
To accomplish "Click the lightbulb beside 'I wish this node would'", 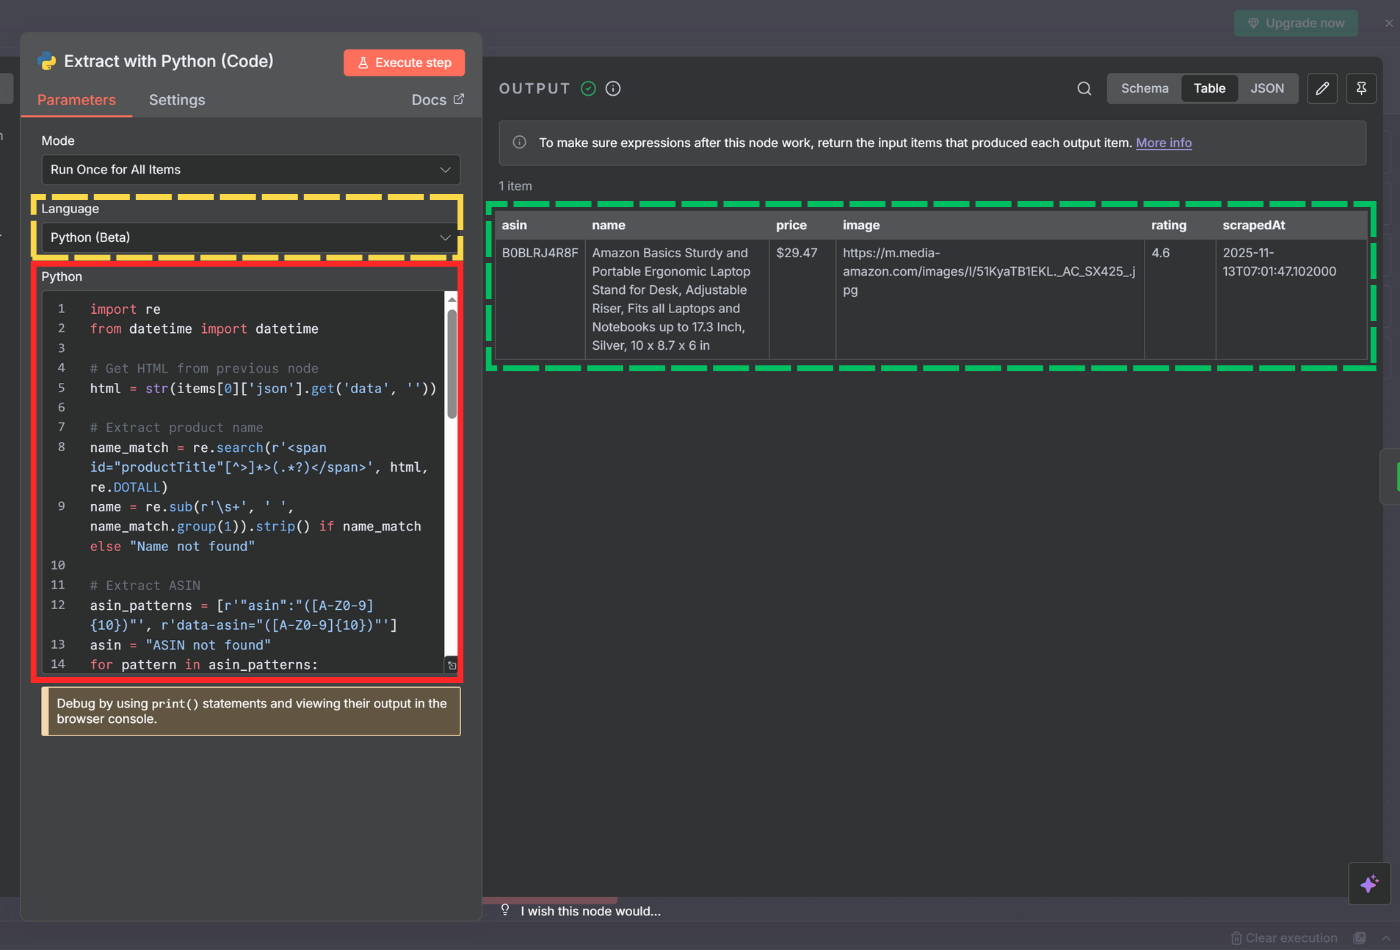I will click(x=505, y=911).
